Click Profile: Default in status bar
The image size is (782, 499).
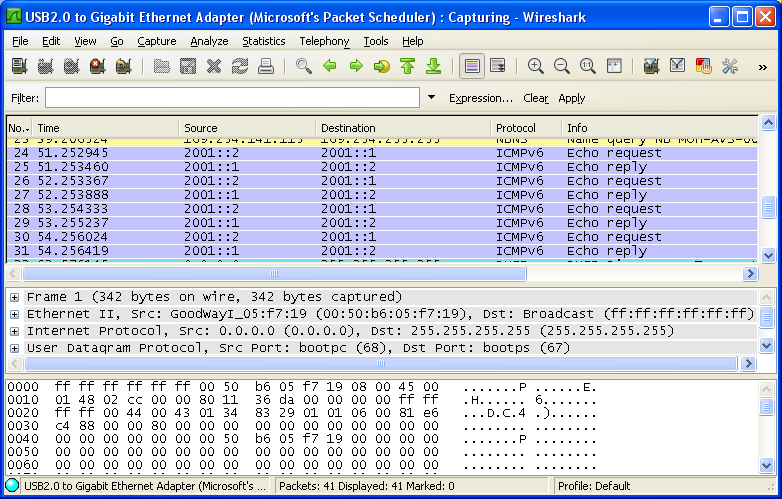click(594, 486)
